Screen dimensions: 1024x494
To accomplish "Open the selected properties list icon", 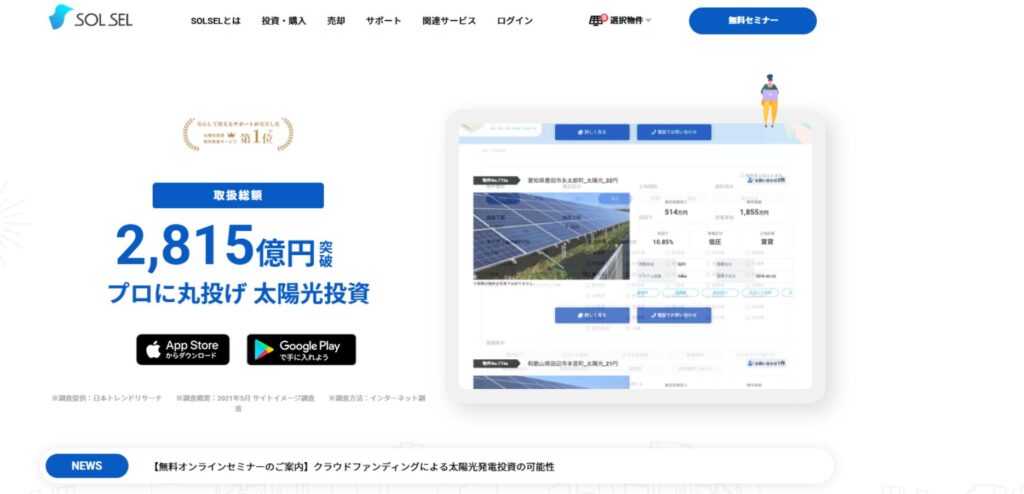I will (598, 20).
